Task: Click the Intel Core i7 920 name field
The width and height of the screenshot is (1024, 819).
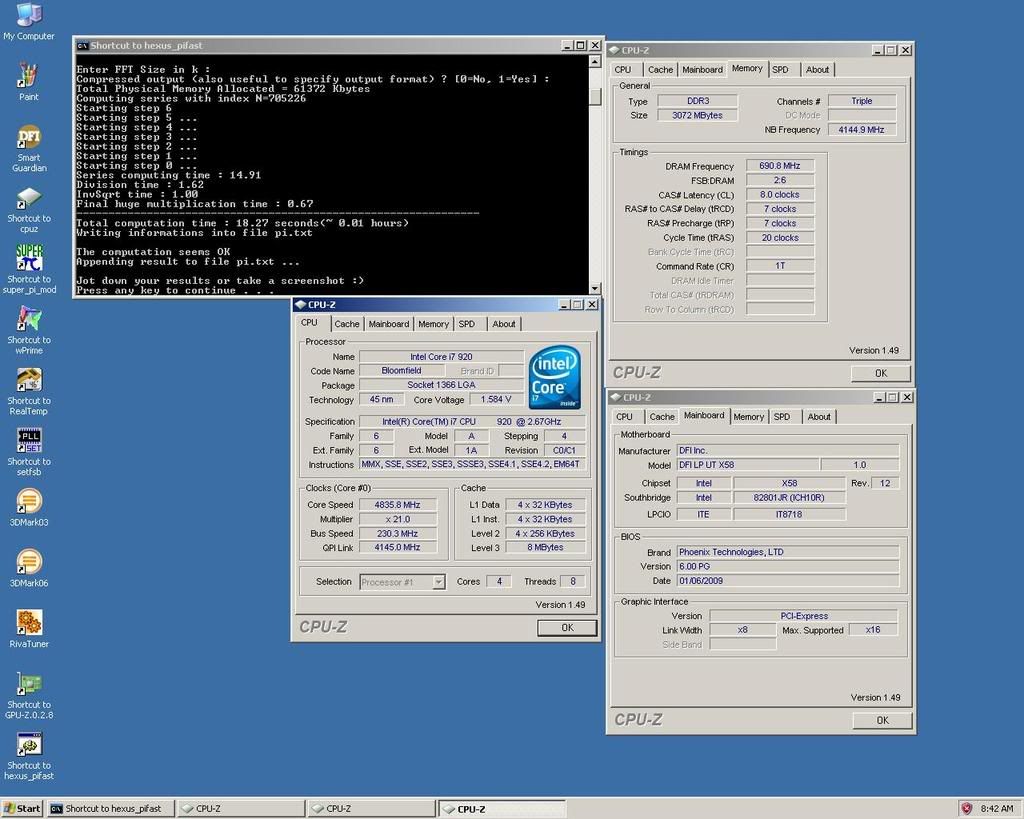Action: click(x=441, y=357)
